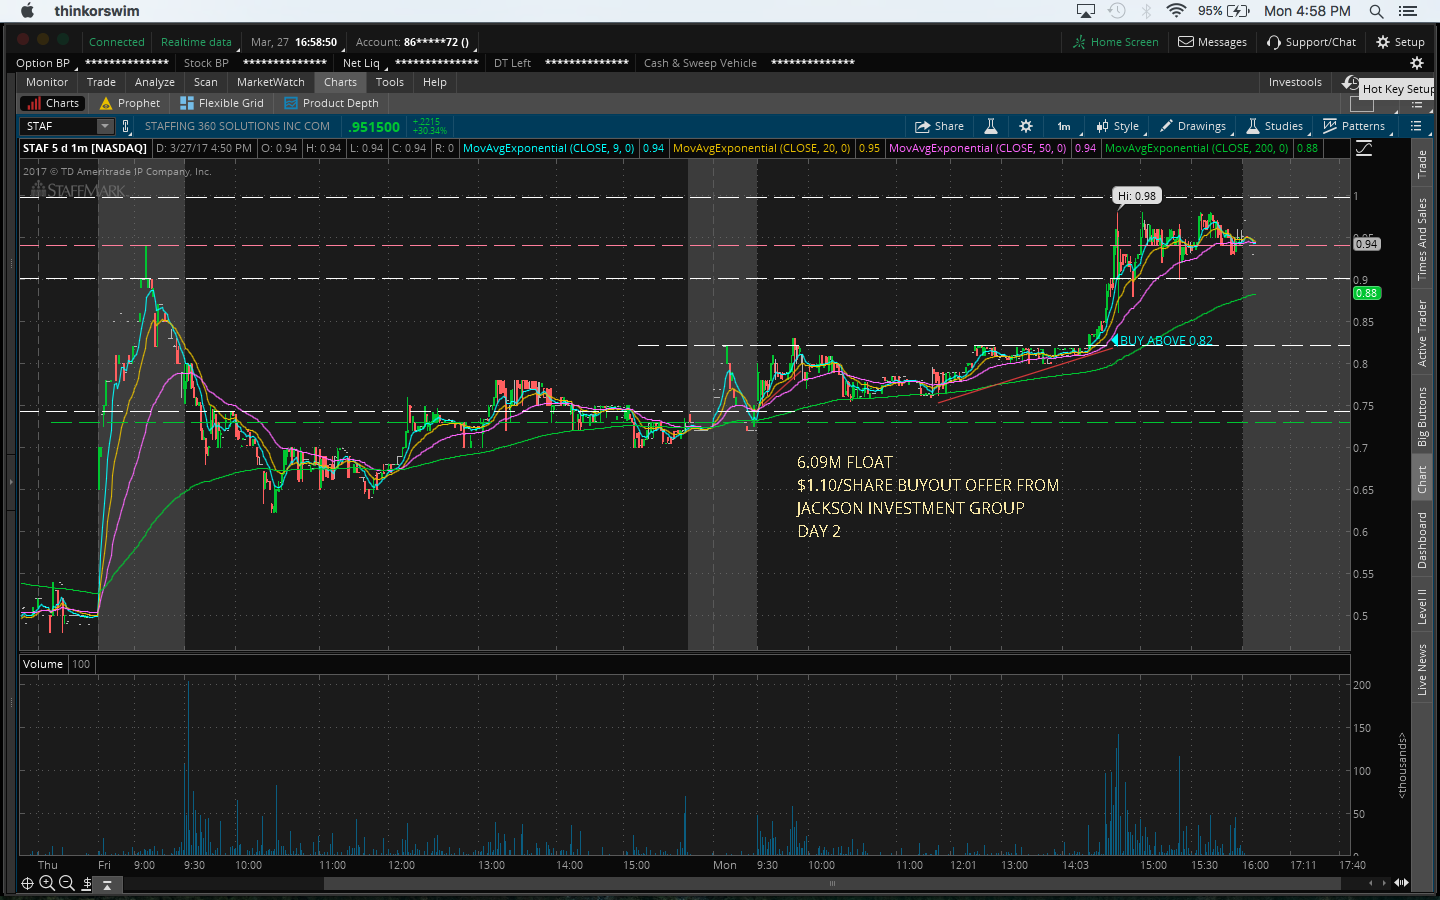Click the flask icon beside Share
The image size is (1440, 900).
click(x=990, y=126)
